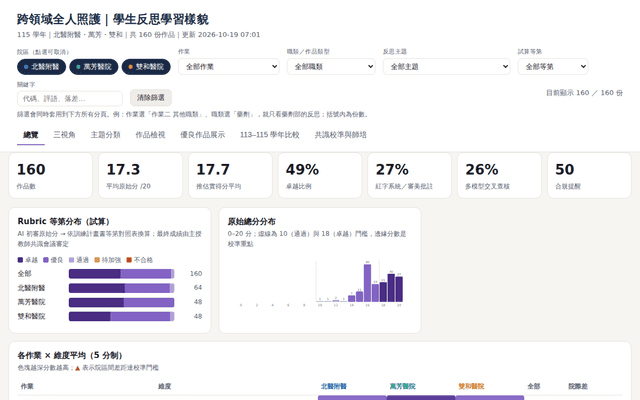Click the 作業 table column header
This screenshot has height=400, width=640.
click(27, 386)
